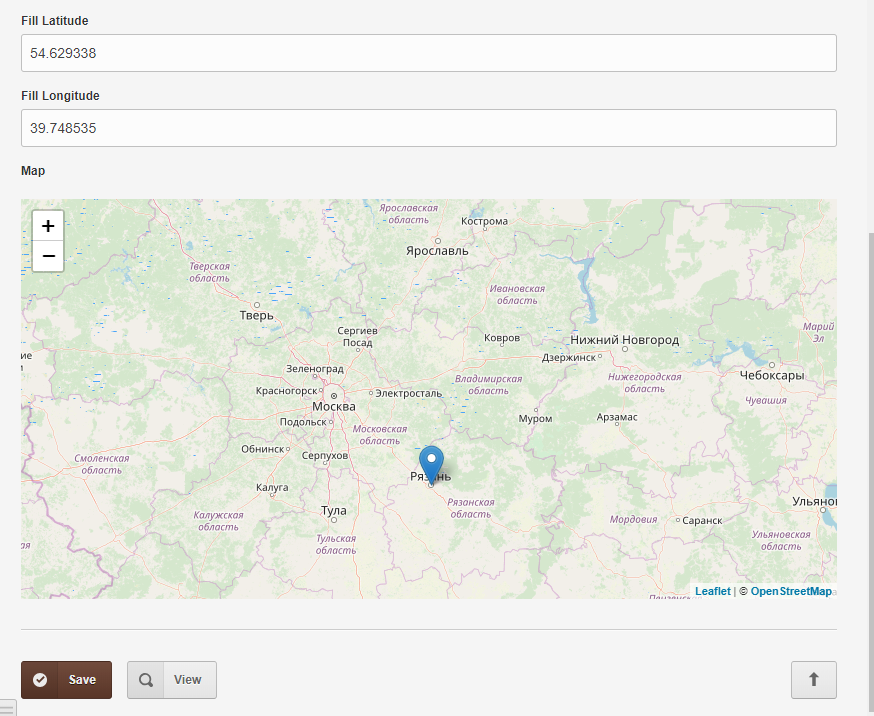
Task: Click the page vertical scrollbar
Action: click(x=871, y=474)
